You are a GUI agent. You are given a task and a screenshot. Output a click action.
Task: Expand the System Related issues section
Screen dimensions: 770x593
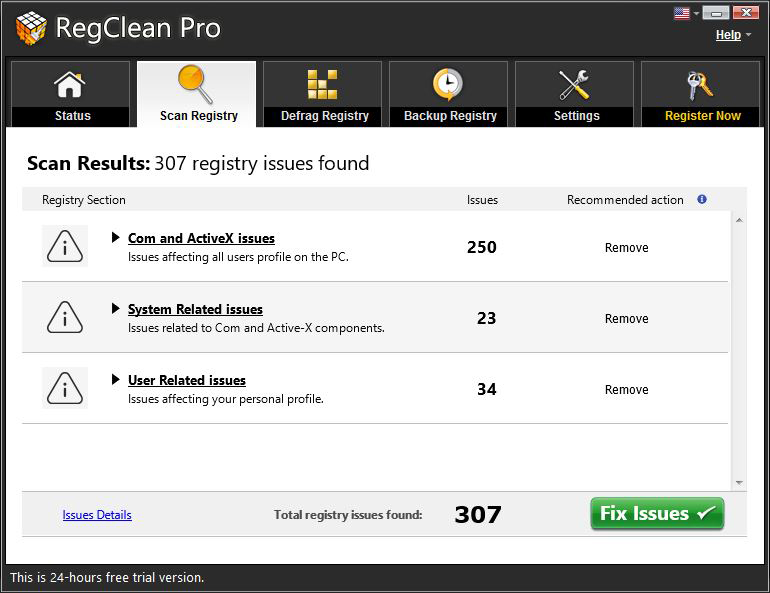(116, 309)
